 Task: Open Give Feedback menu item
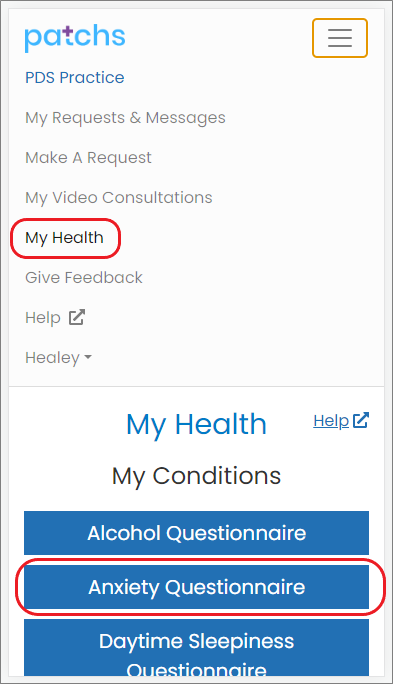click(x=84, y=277)
